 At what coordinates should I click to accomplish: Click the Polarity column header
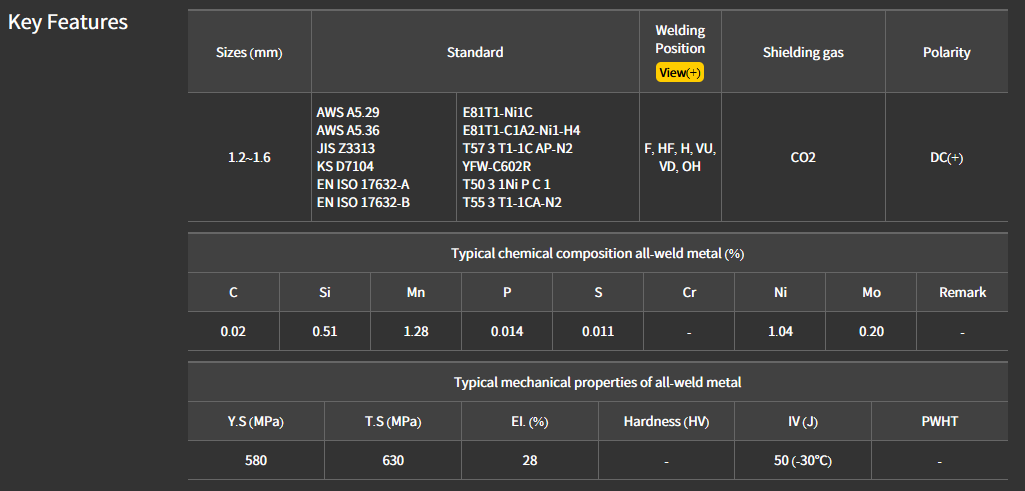pos(946,52)
